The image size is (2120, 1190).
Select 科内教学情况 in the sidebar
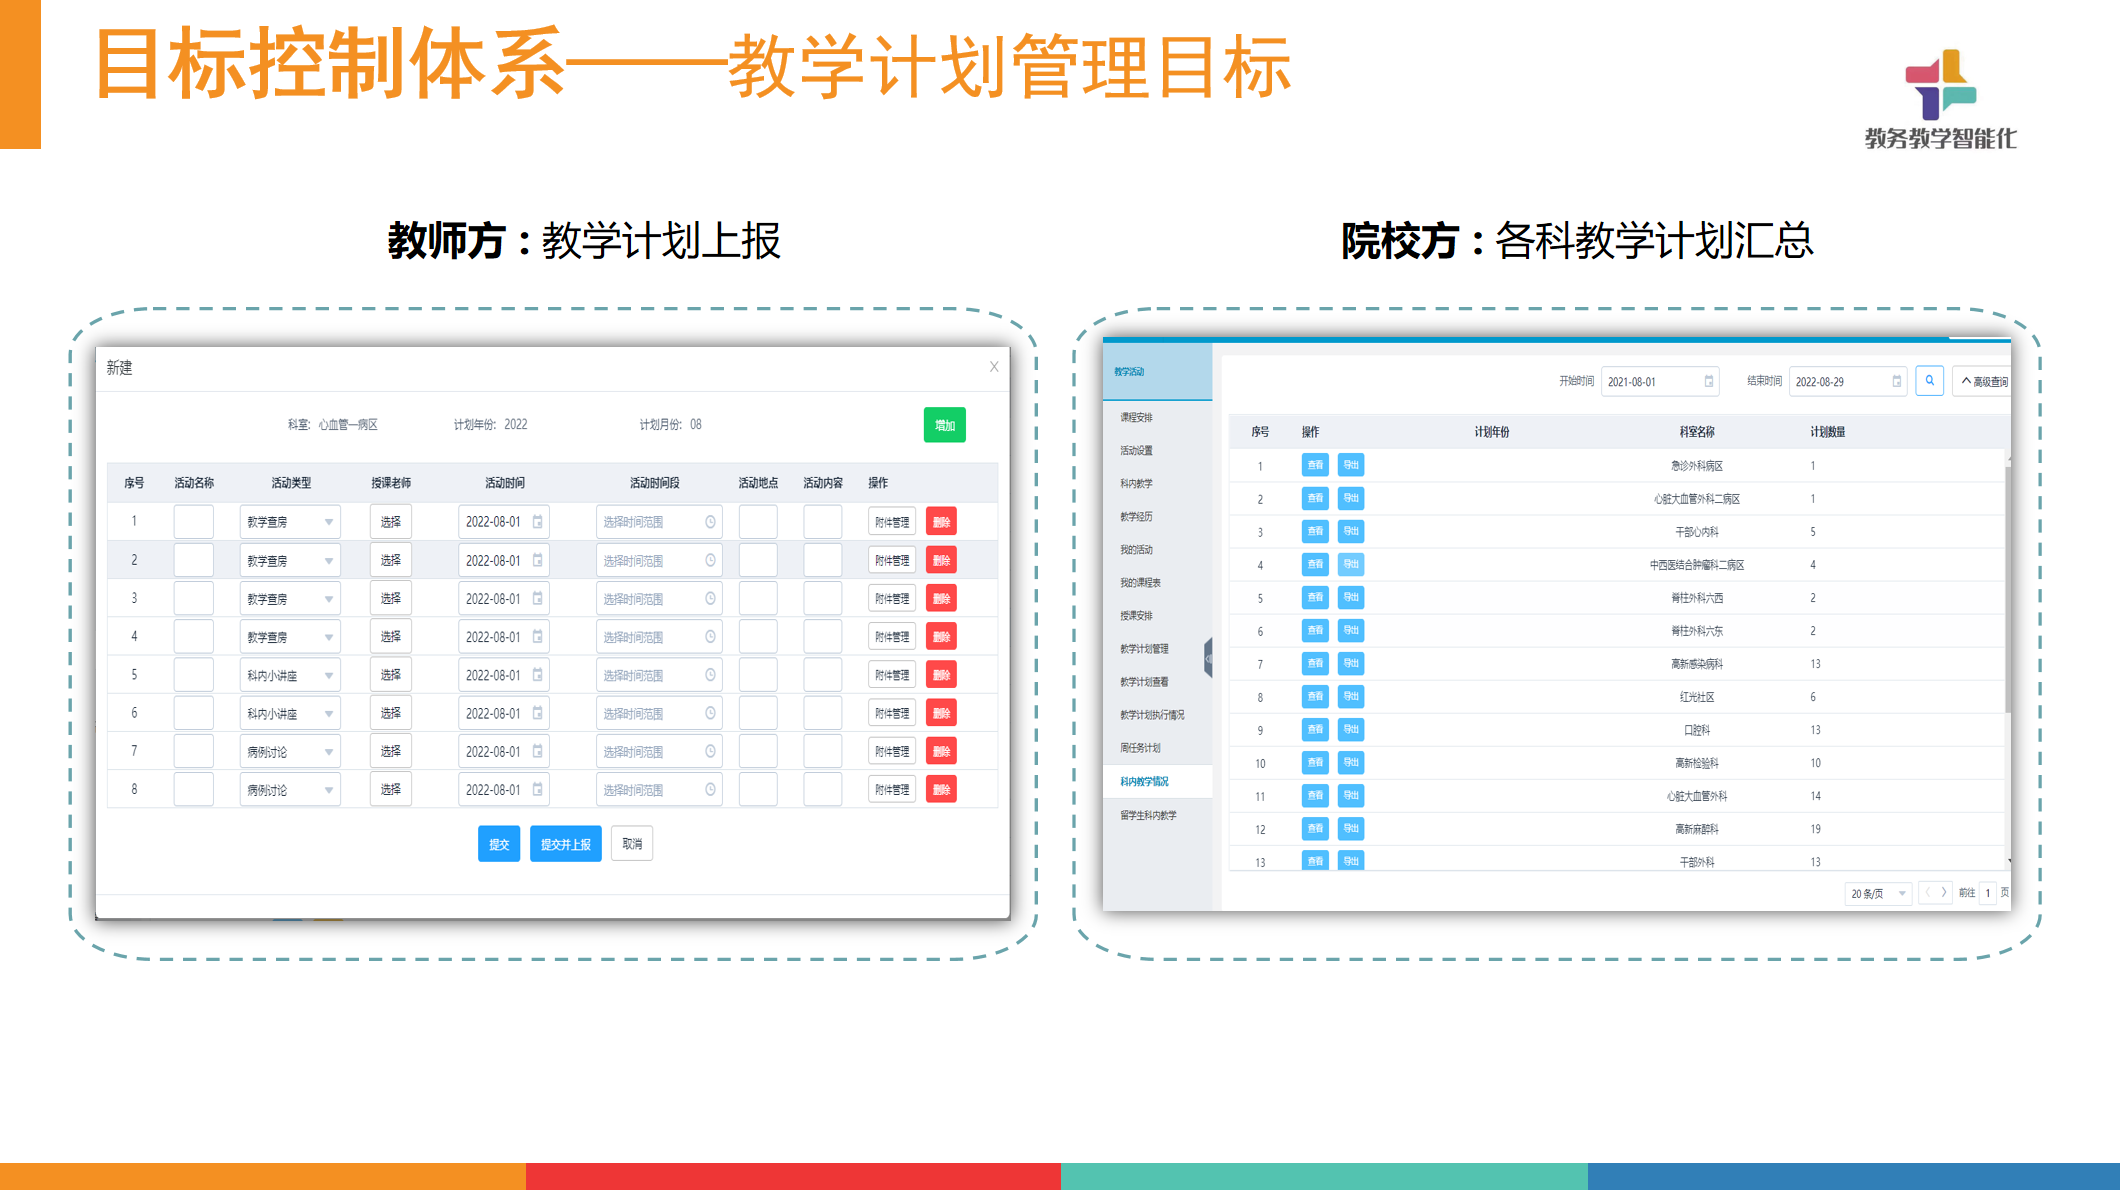(x=1144, y=782)
